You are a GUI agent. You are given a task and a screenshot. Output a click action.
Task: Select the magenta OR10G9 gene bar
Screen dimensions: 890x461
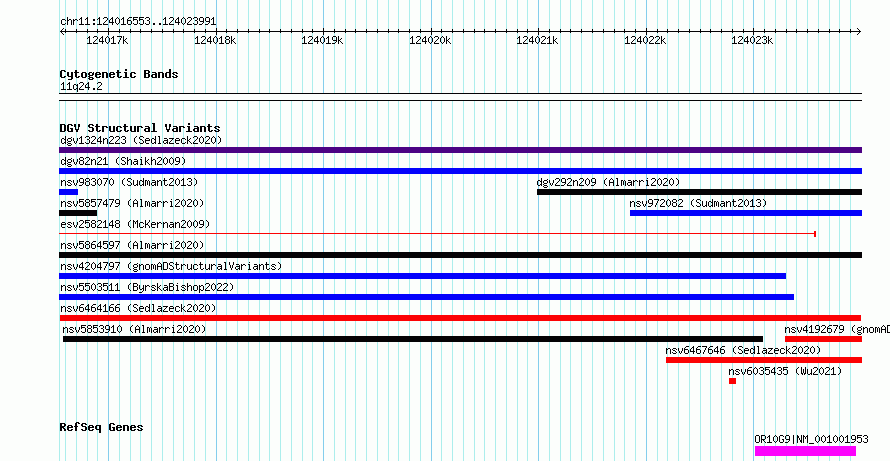[x=805, y=451]
